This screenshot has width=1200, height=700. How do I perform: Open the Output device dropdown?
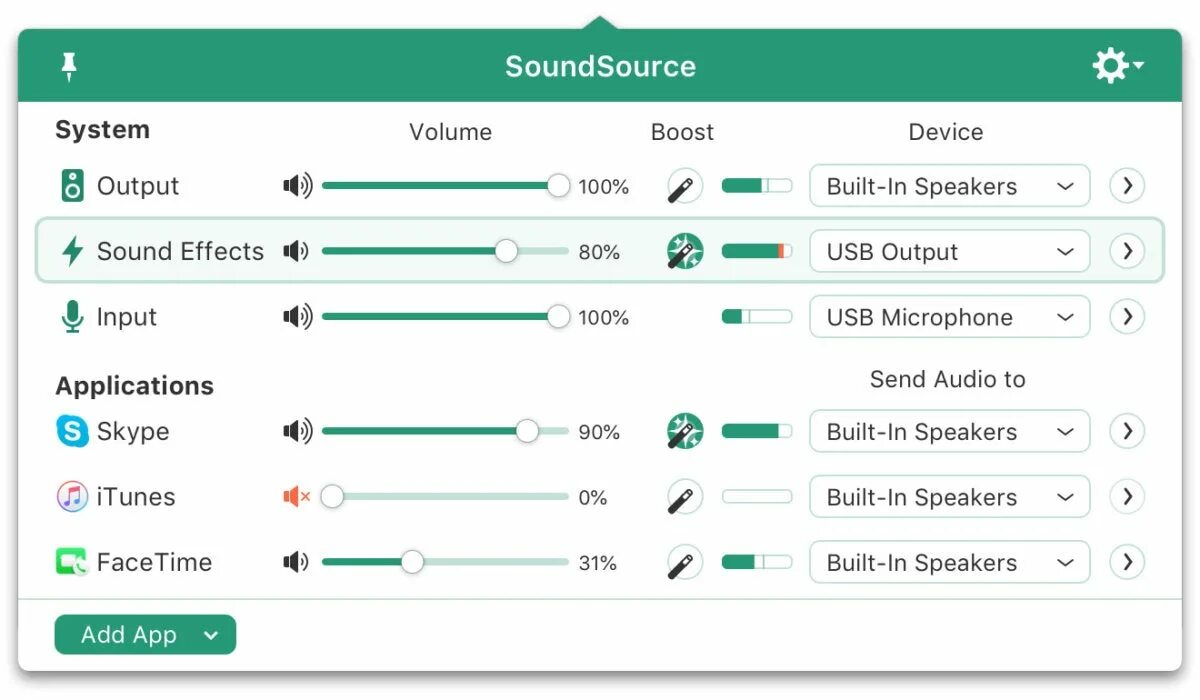949,186
